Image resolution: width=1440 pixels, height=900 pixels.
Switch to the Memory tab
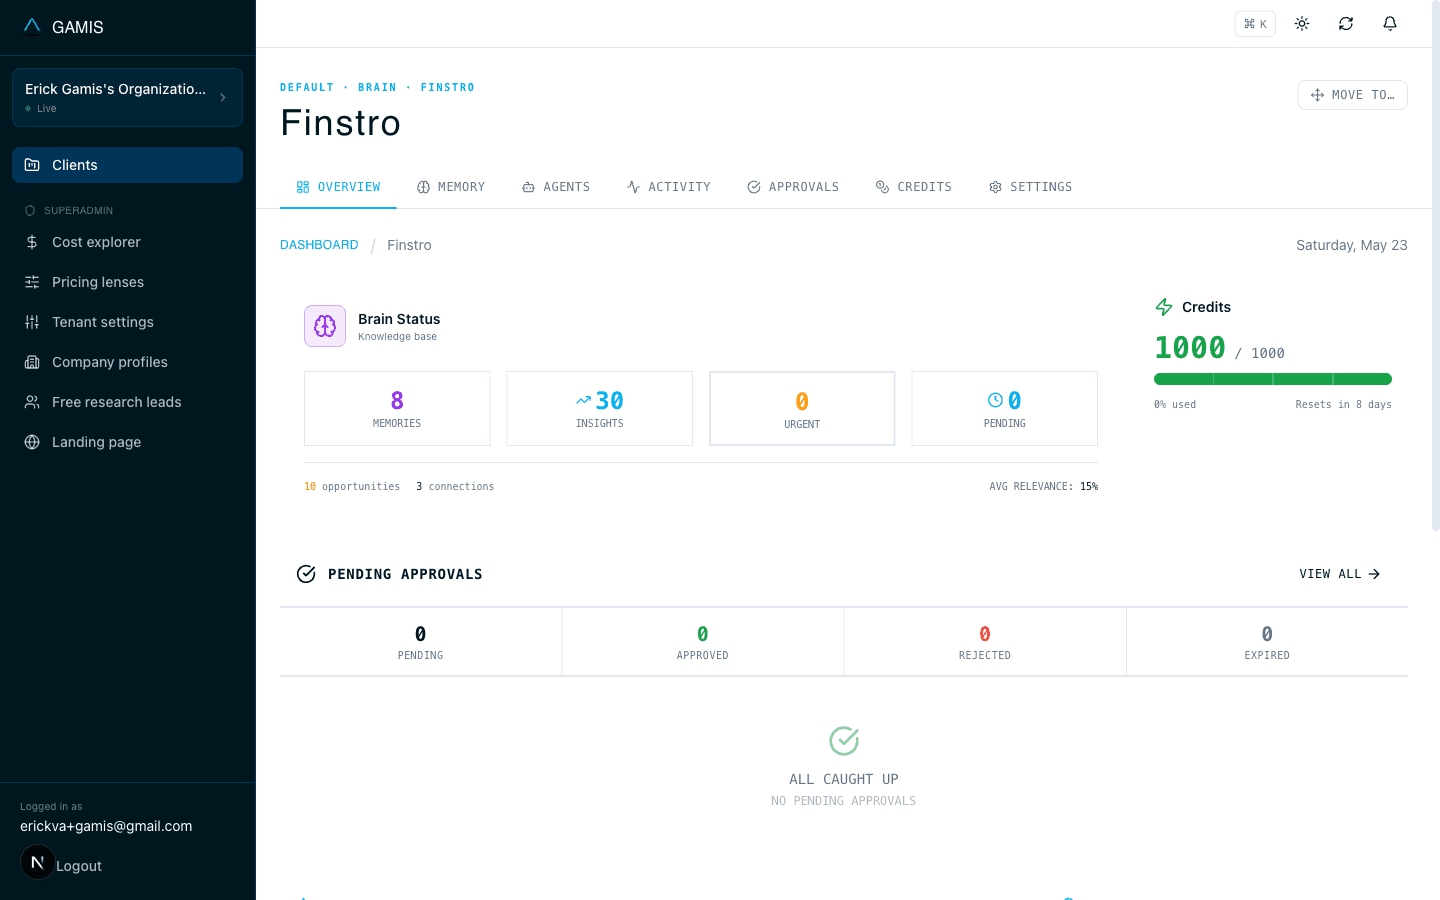(451, 187)
